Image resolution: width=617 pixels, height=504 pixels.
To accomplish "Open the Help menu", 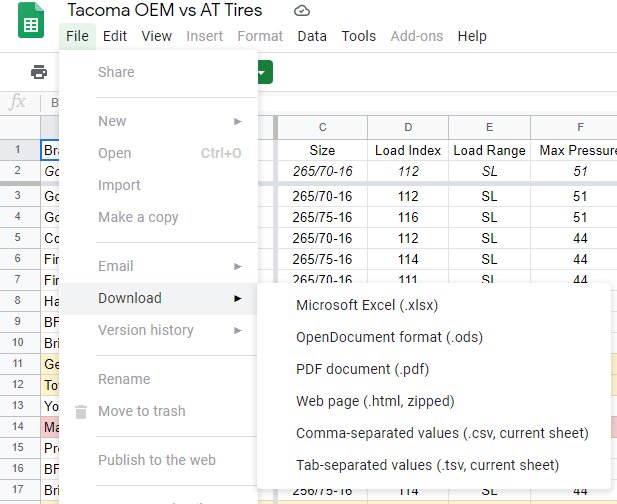I will (472, 36).
